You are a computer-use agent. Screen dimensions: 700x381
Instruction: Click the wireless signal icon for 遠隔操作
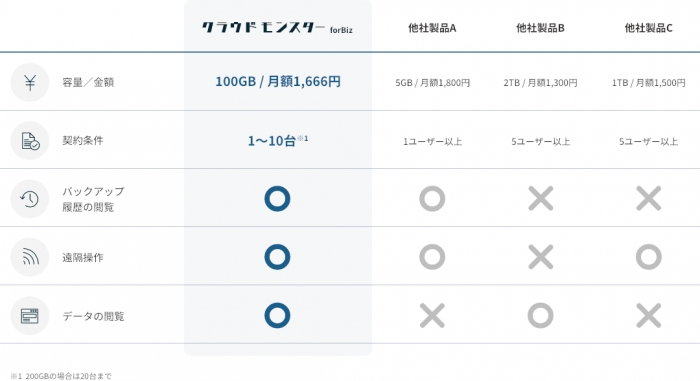tap(30, 257)
